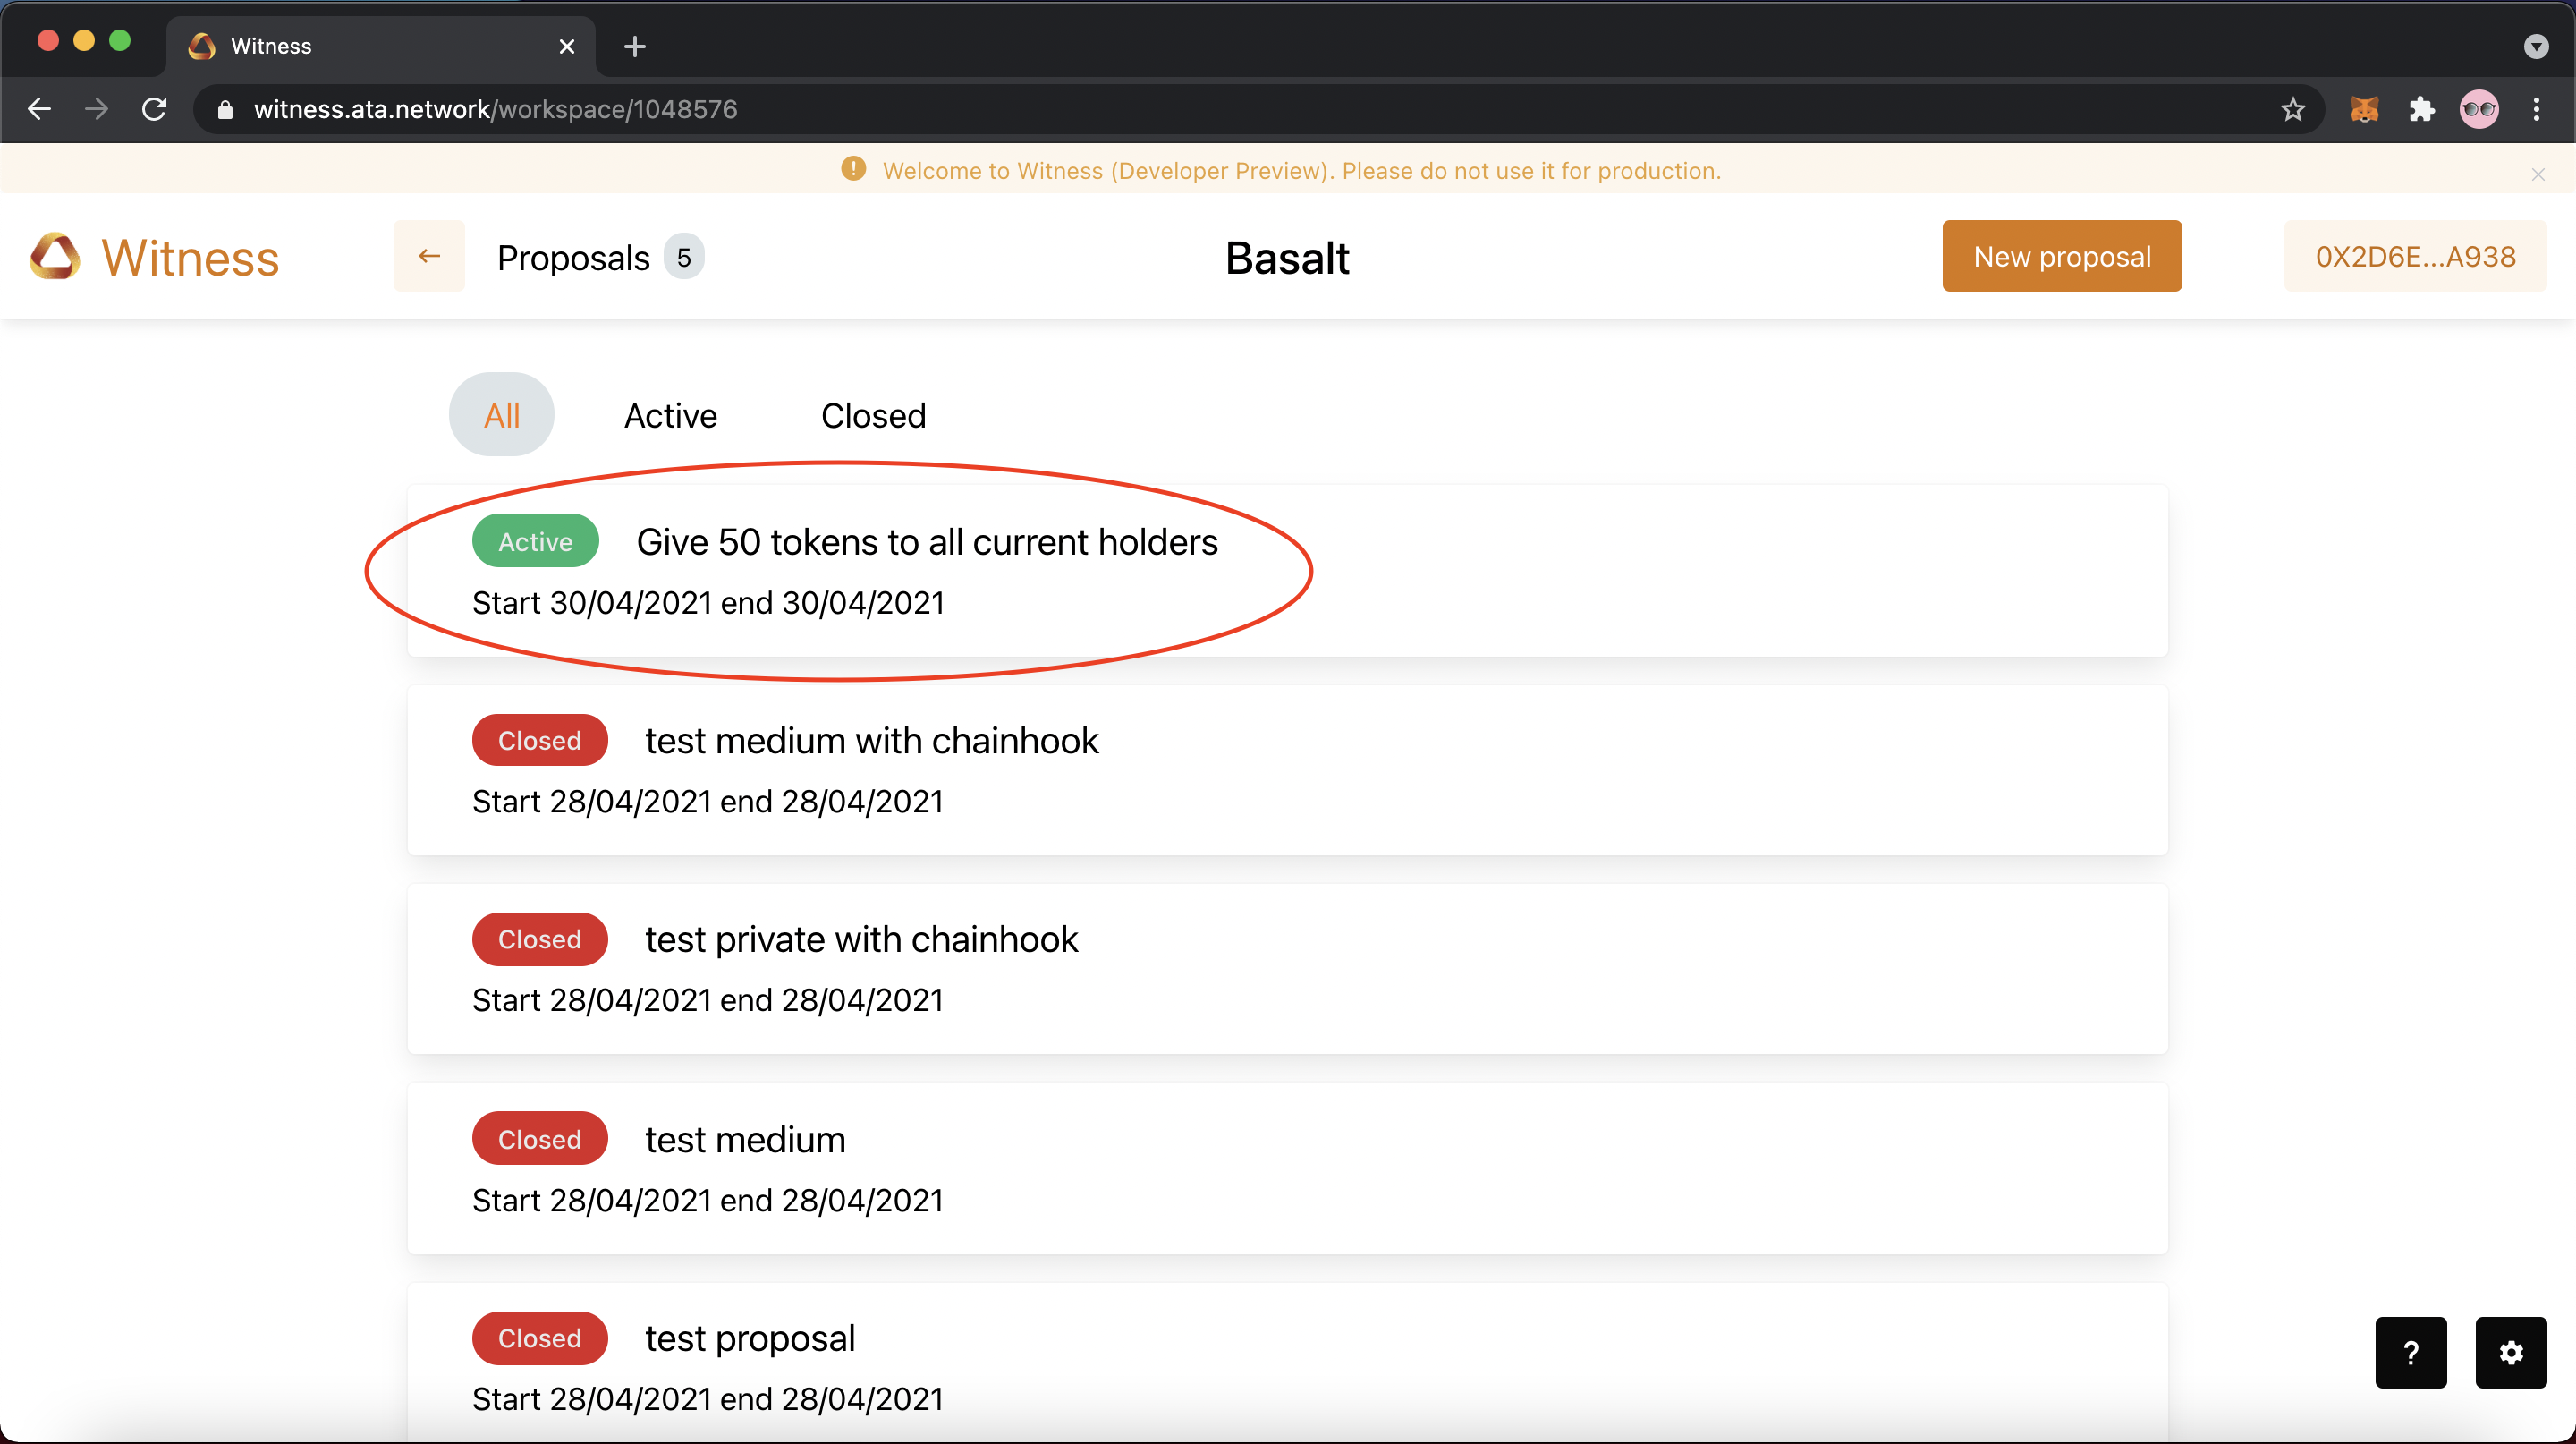Reload the page
The image size is (2576, 1444).
pos(154,109)
